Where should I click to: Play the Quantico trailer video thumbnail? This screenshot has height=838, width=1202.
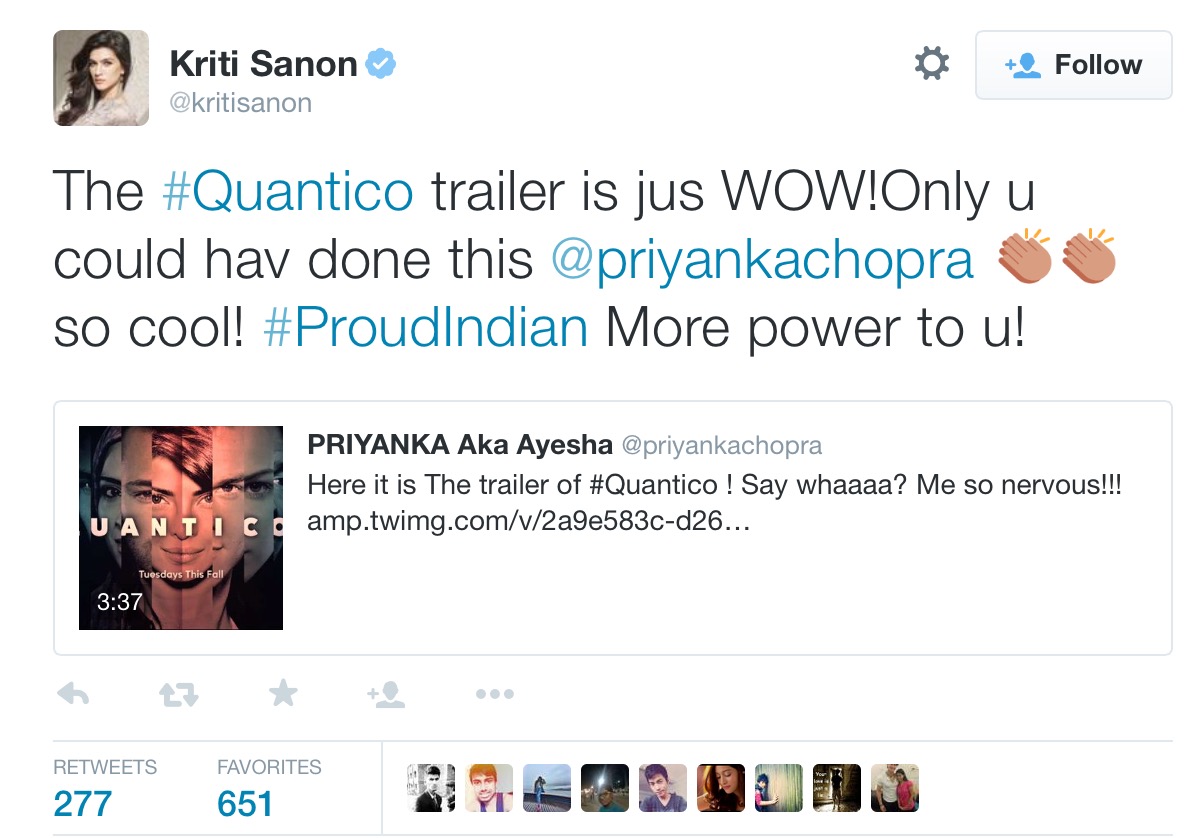click(181, 528)
